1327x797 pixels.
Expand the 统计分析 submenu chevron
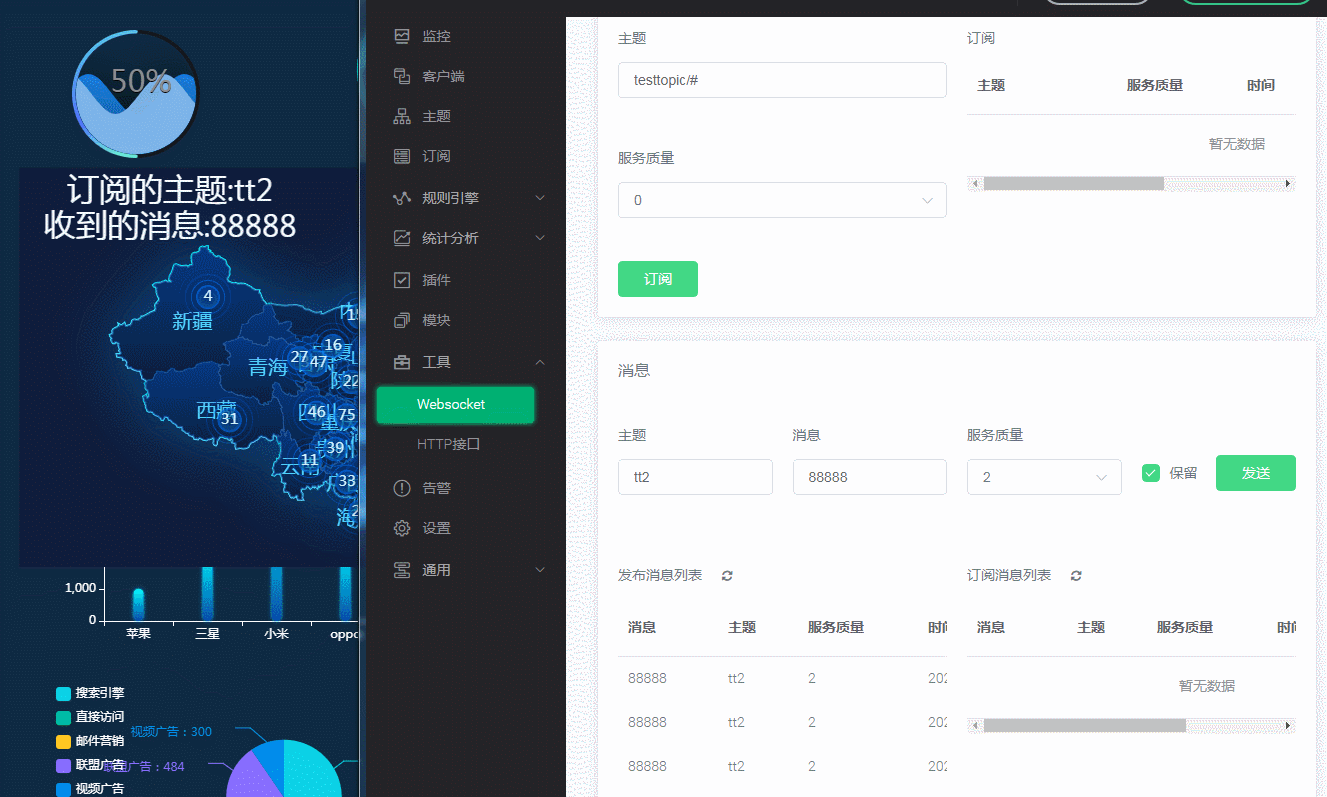[540, 238]
